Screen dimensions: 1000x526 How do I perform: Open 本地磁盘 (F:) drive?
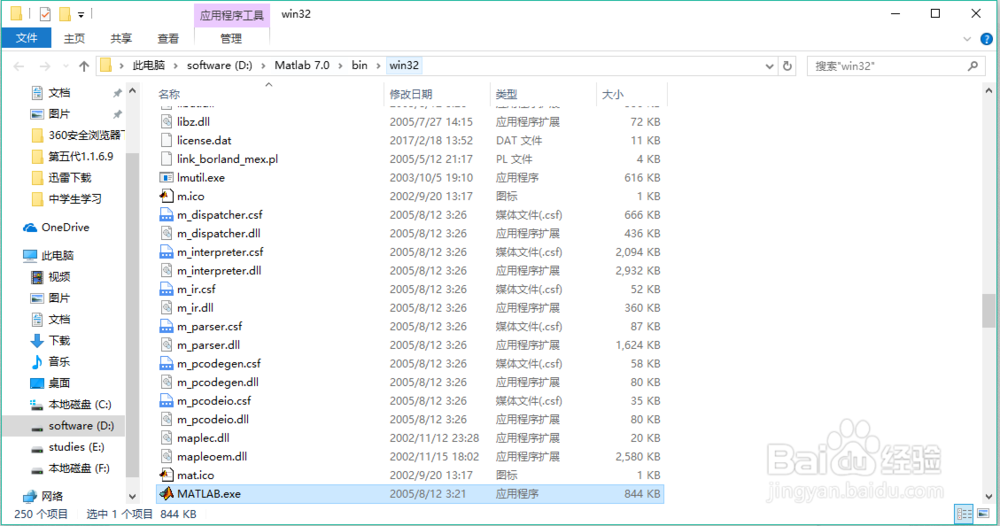pos(70,468)
